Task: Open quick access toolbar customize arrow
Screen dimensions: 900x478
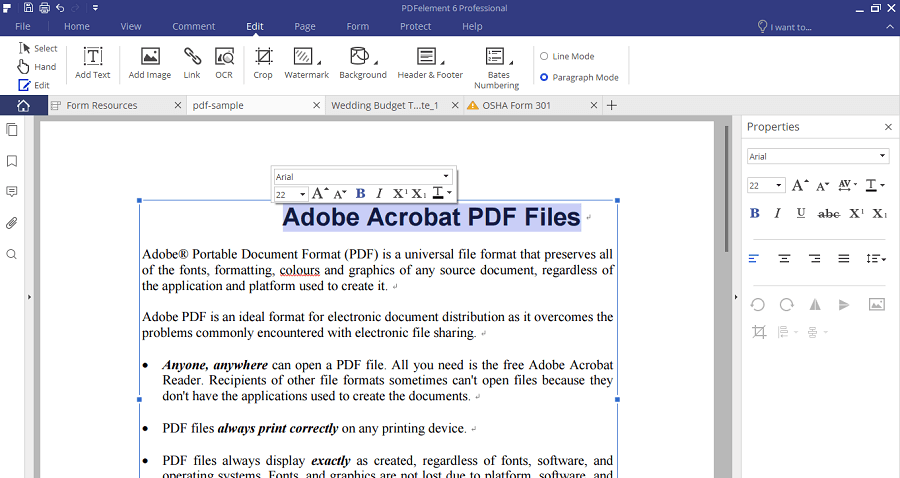Action: pyautogui.click(x=95, y=7)
